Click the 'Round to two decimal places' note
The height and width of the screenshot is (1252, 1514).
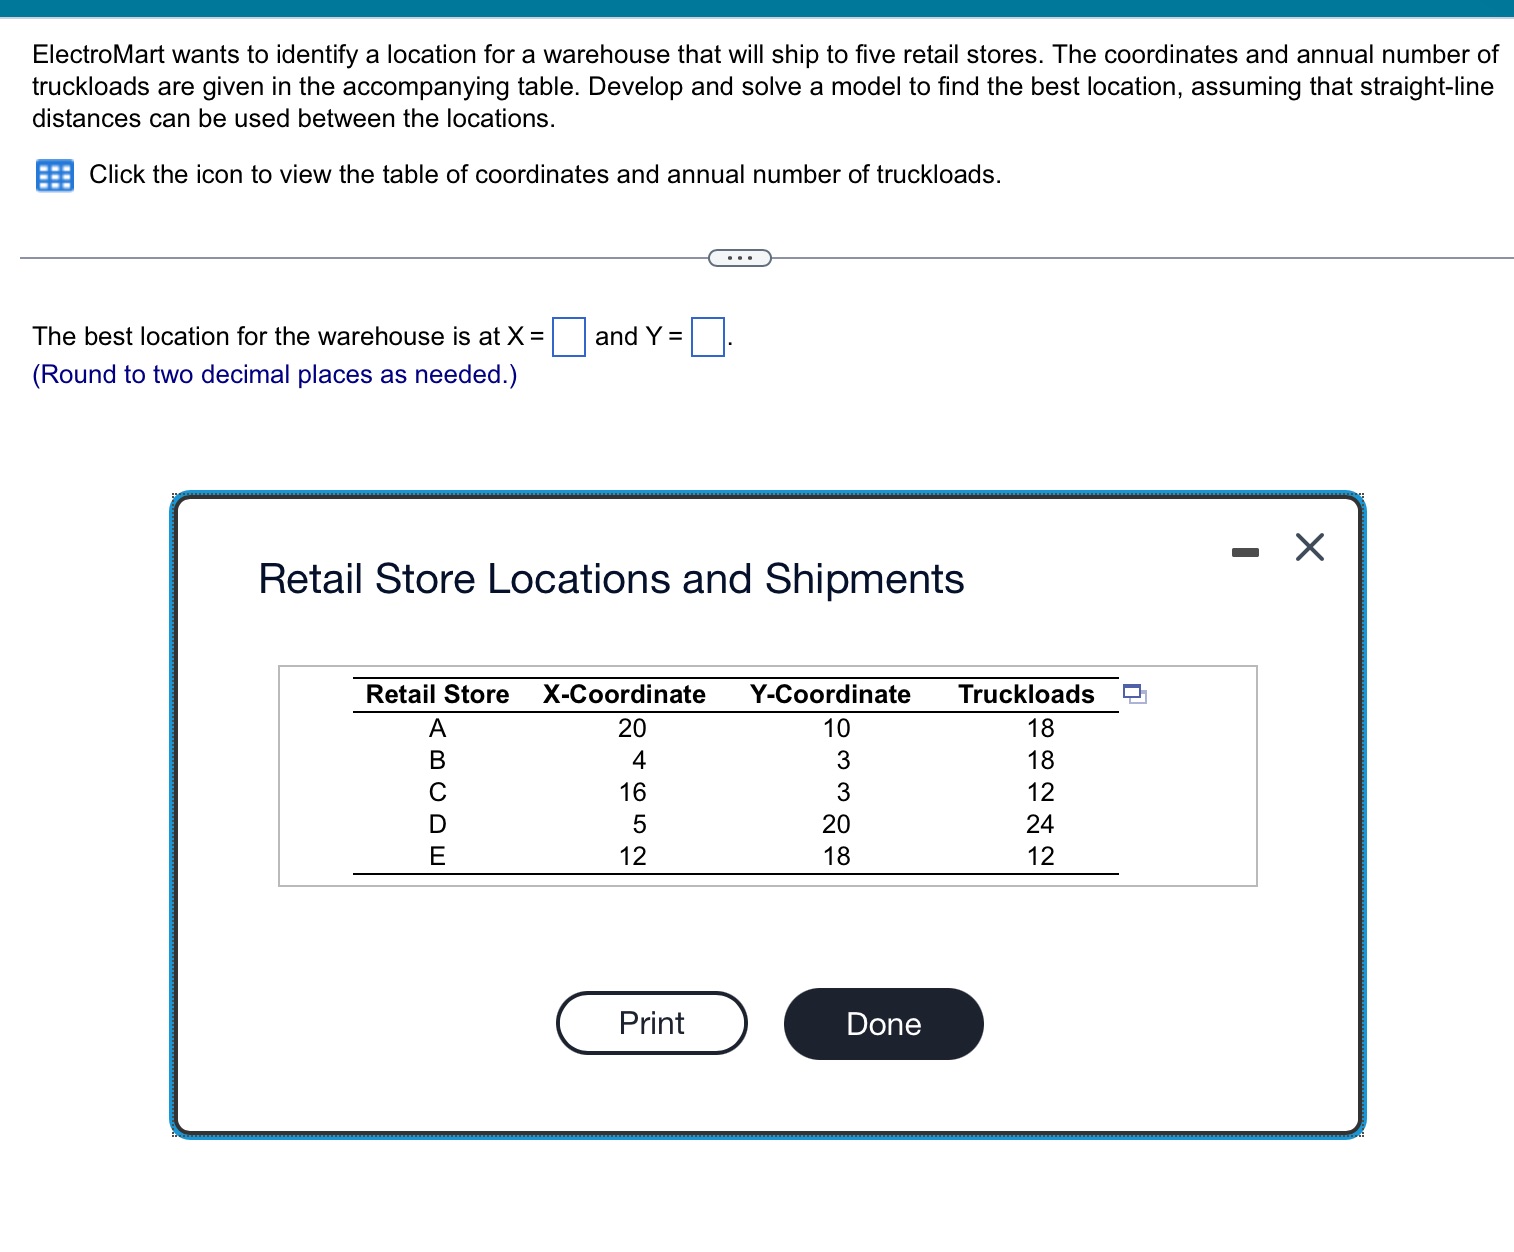(x=275, y=374)
